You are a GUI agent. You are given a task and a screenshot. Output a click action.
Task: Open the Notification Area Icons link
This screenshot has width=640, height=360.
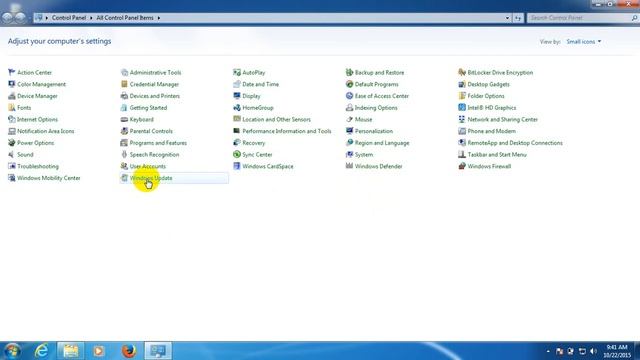(46, 131)
